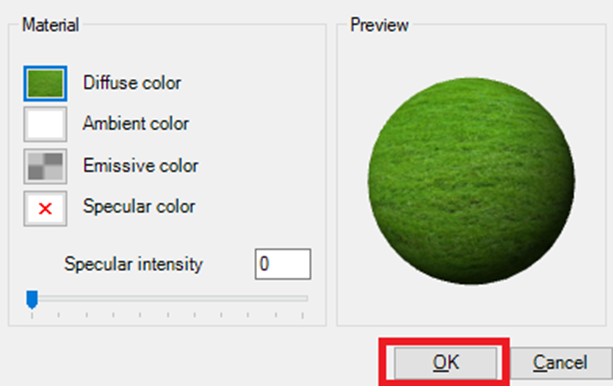Screen dimensions: 613x386
Task: Click the Specular intensity label
Action: pos(133,264)
